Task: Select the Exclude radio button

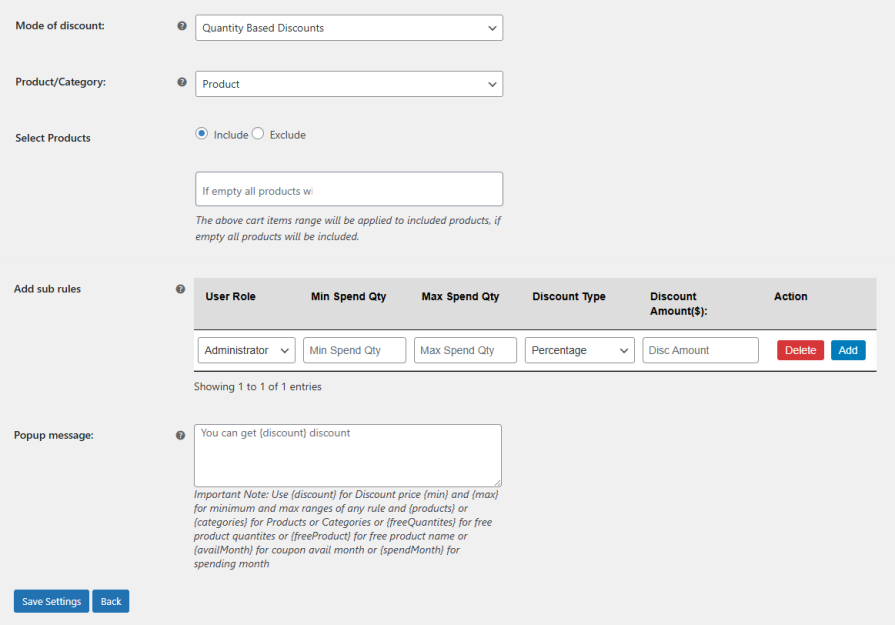Action: tap(258, 134)
